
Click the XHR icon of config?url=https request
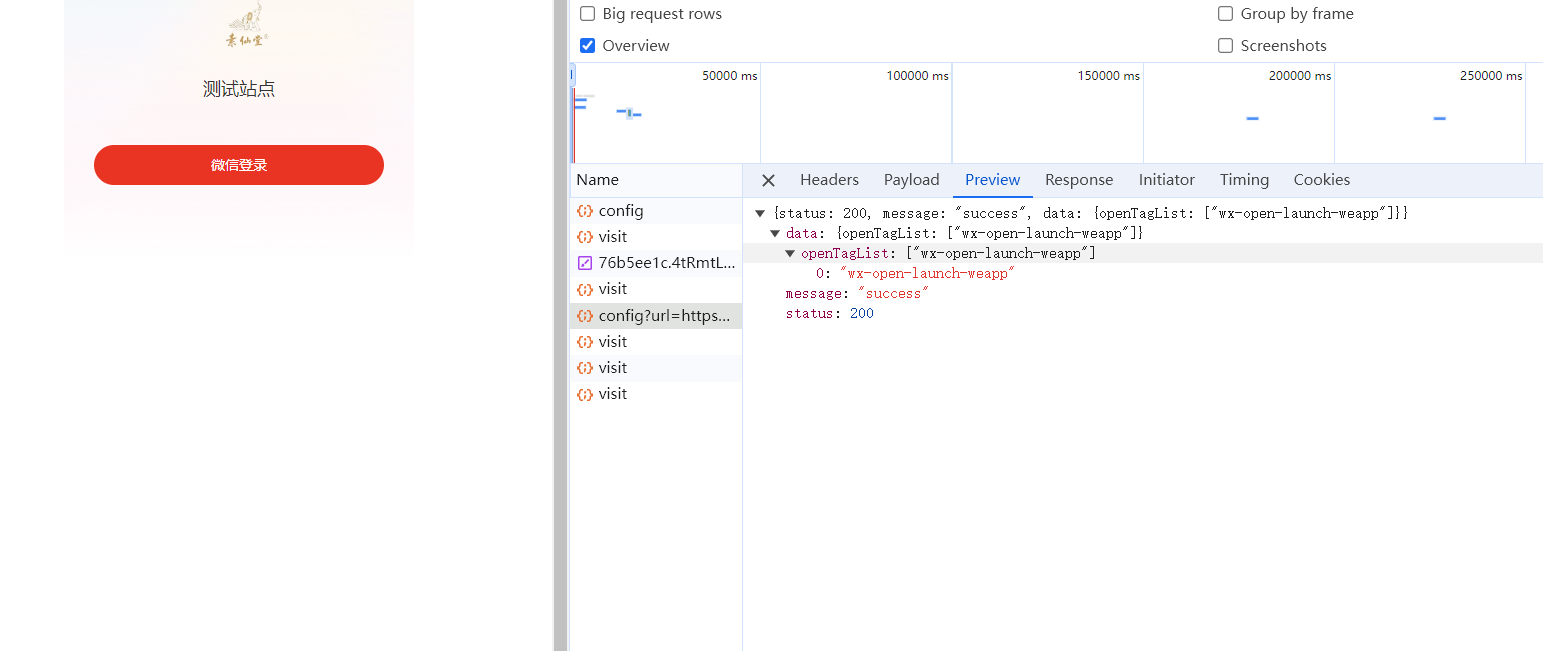coord(585,316)
